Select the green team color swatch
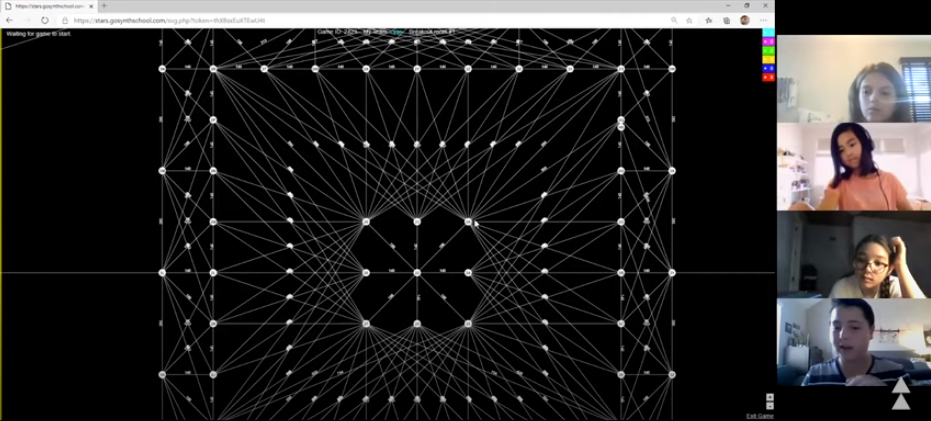The height and width of the screenshot is (421, 931). pyautogui.click(x=768, y=50)
